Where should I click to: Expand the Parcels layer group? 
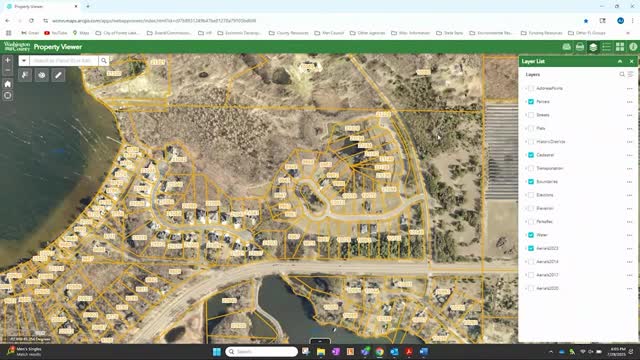[526, 102]
